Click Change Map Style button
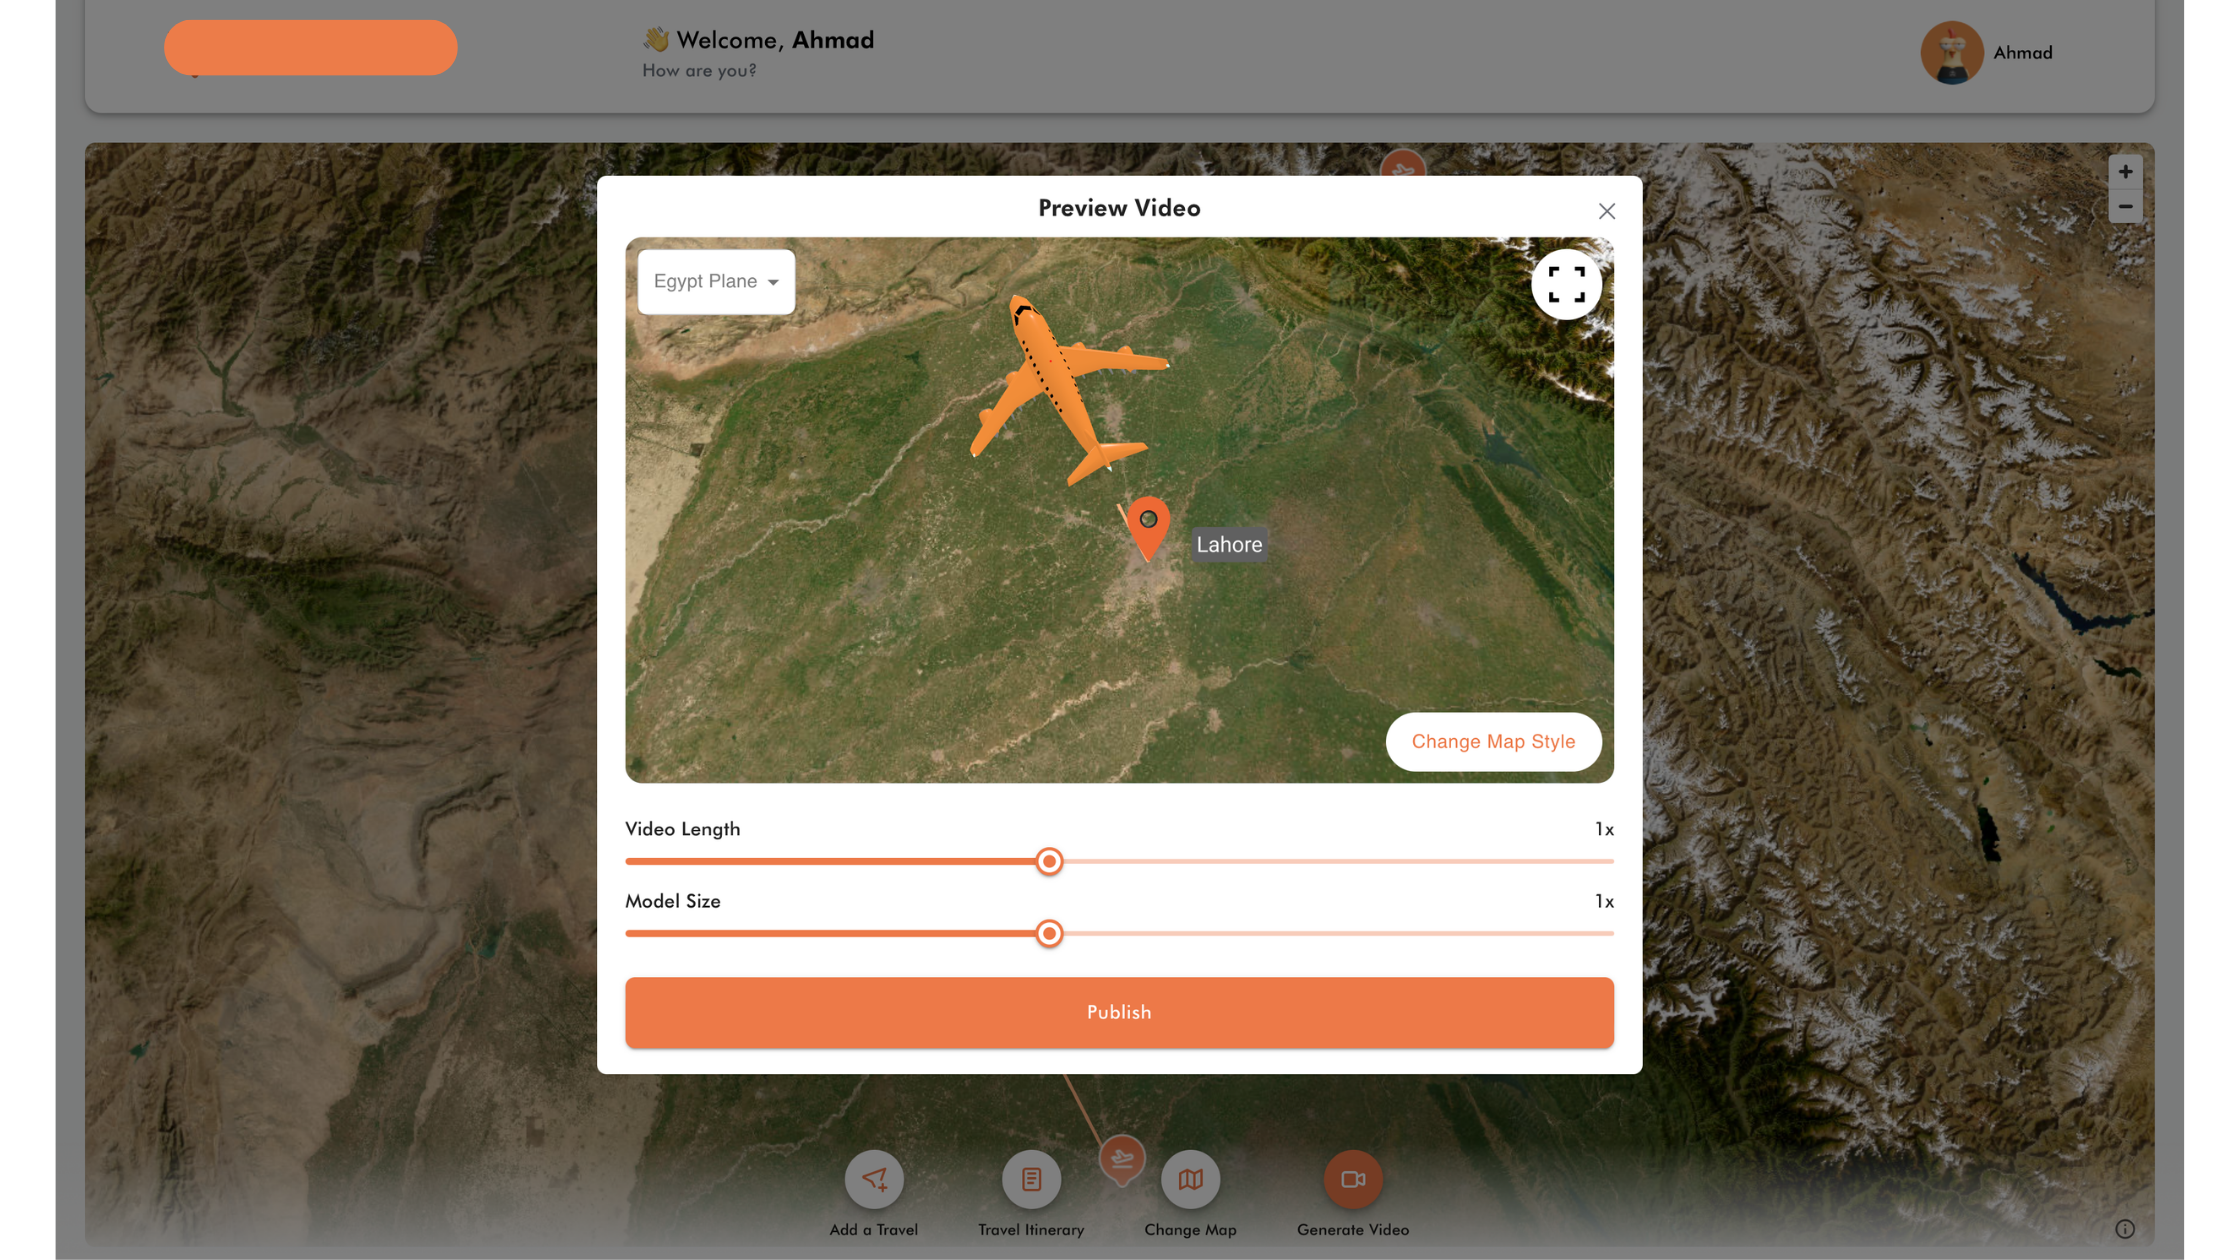This screenshot has height=1260, width=2240. coord(1493,741)
